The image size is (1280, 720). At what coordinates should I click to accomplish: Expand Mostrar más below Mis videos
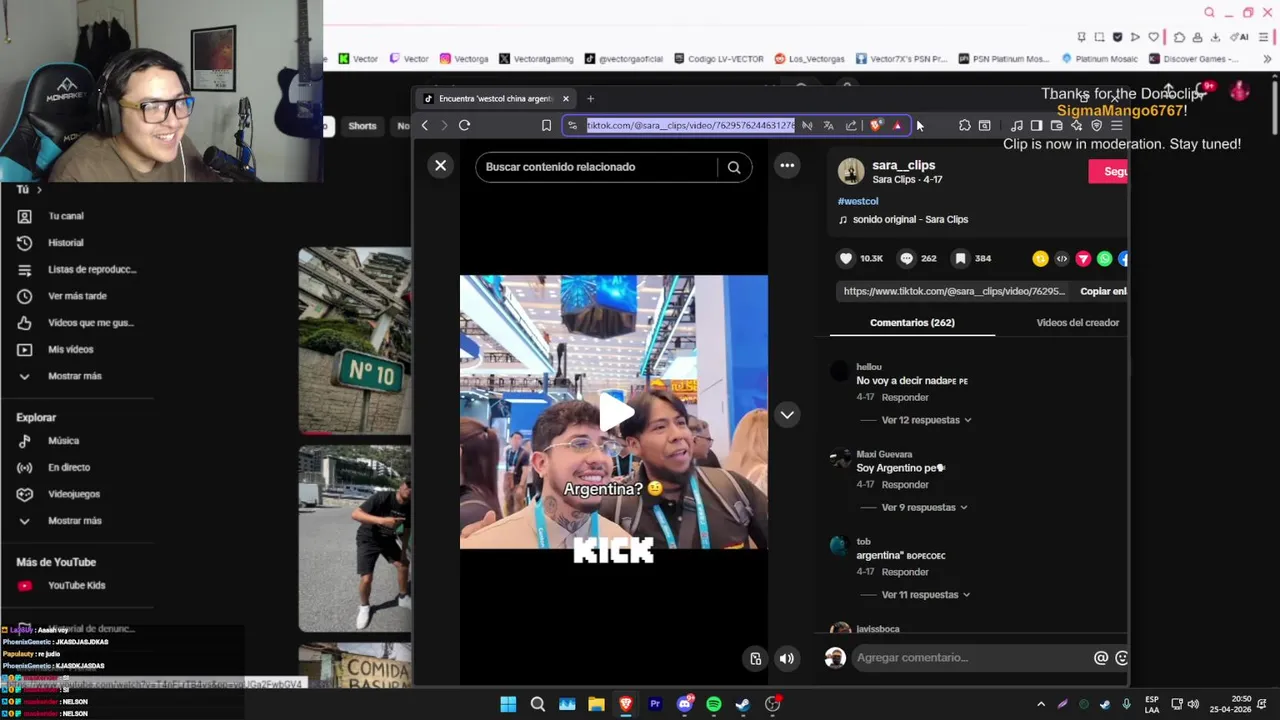[x=75, y=376]
